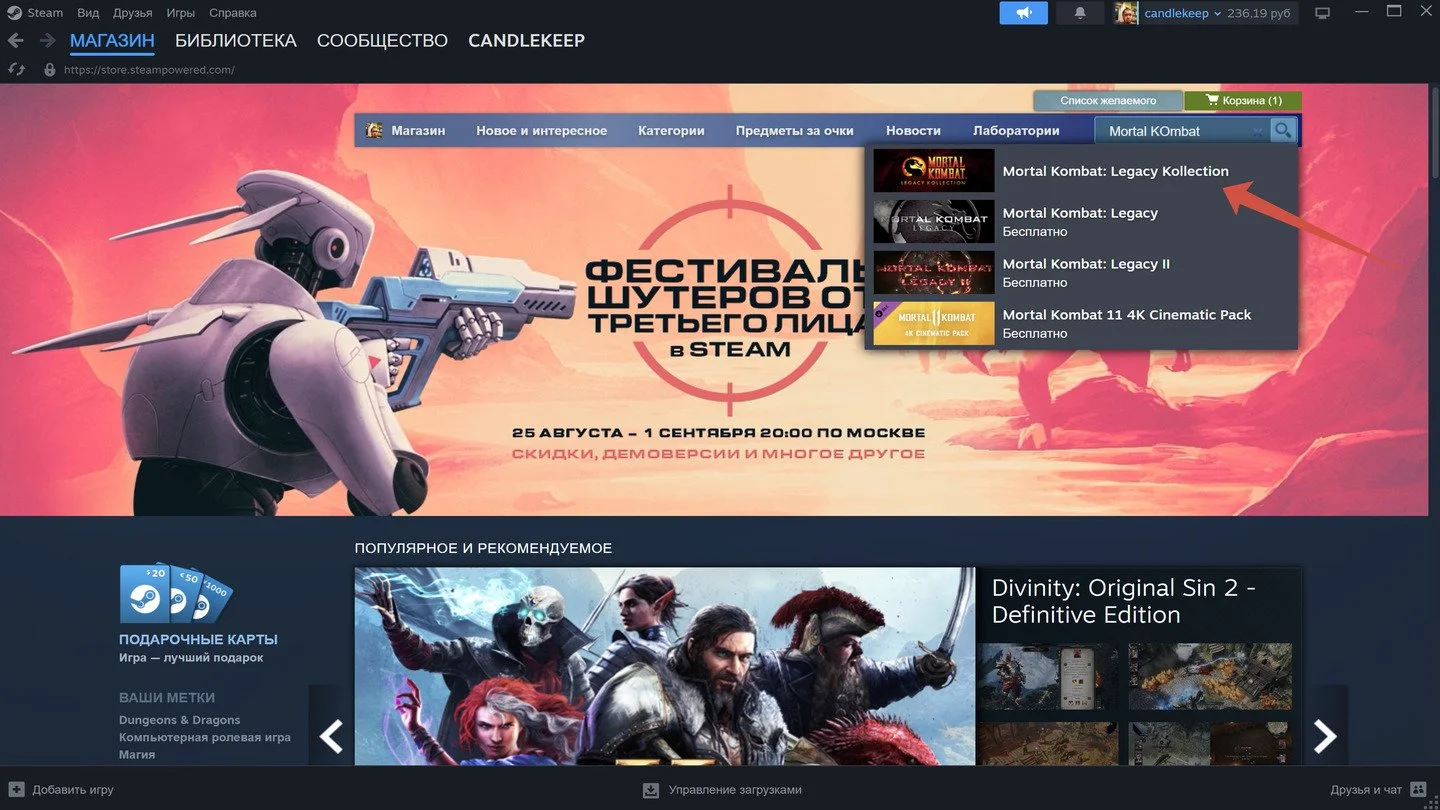
Task: Click the padlock icon beside the URL
Action: click(50, 70)
